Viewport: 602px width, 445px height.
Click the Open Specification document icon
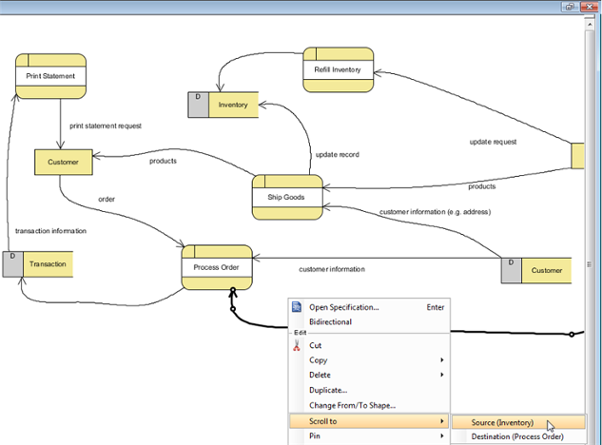click(296, 307)
